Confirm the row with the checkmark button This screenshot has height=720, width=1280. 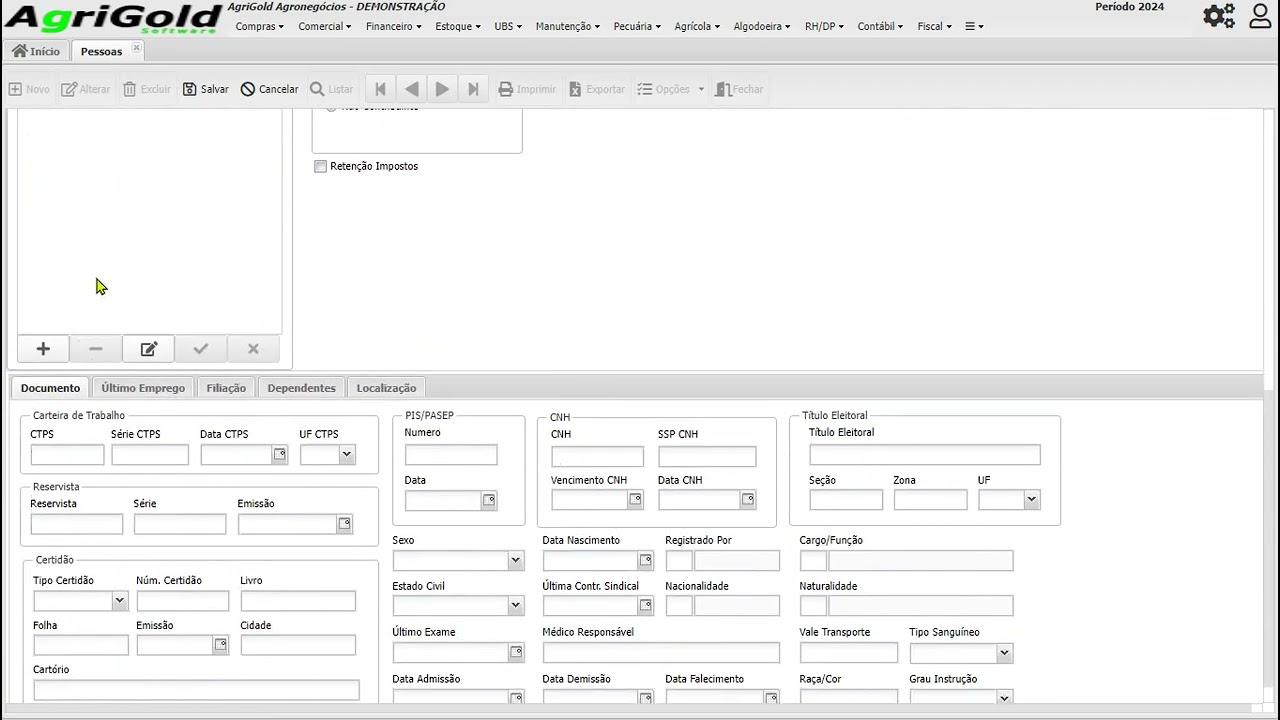[201, 349]
